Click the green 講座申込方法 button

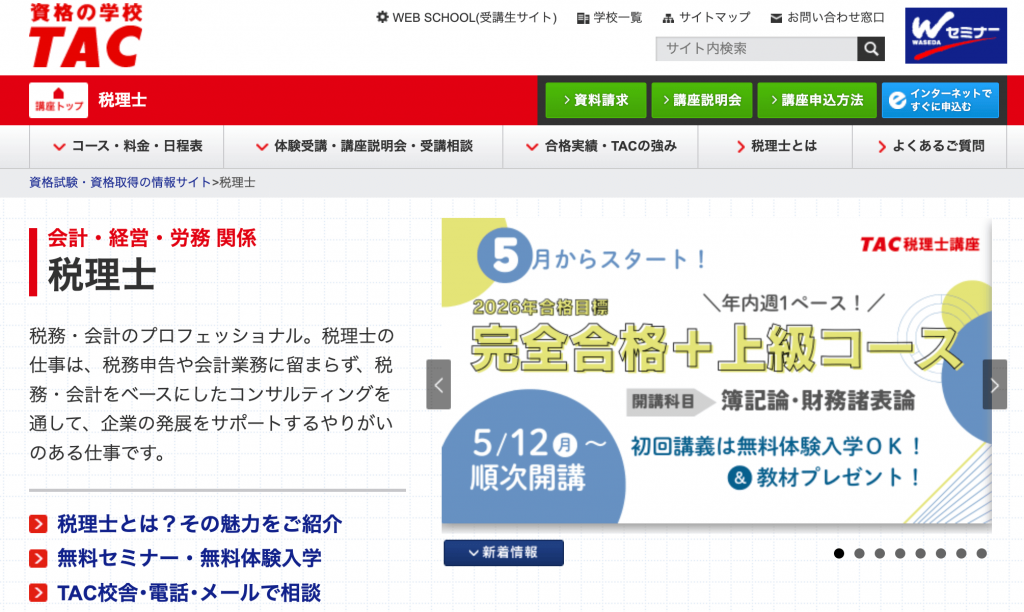817,100
